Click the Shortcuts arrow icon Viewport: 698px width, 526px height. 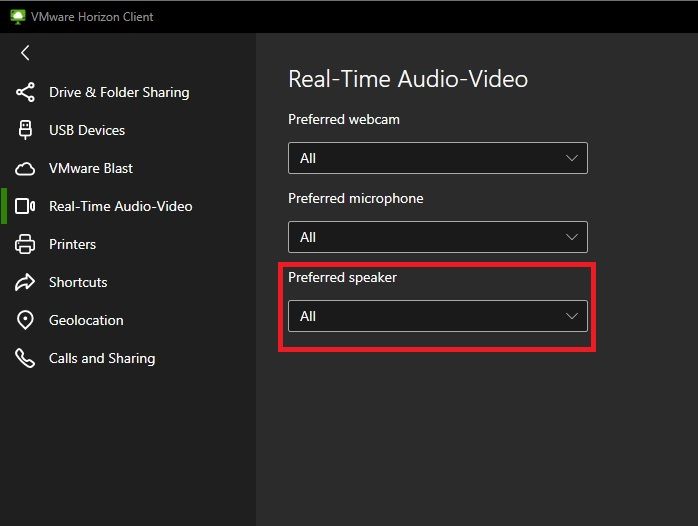(x=25, y=282)
